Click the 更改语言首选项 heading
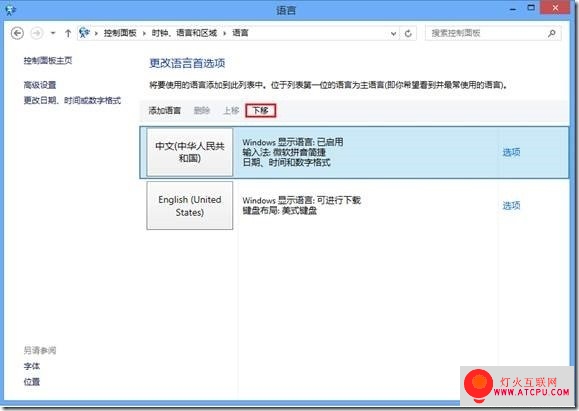Image resolution: width=579 pixels, height=411 pixels. pyautogui.click(x=187, y=63)
